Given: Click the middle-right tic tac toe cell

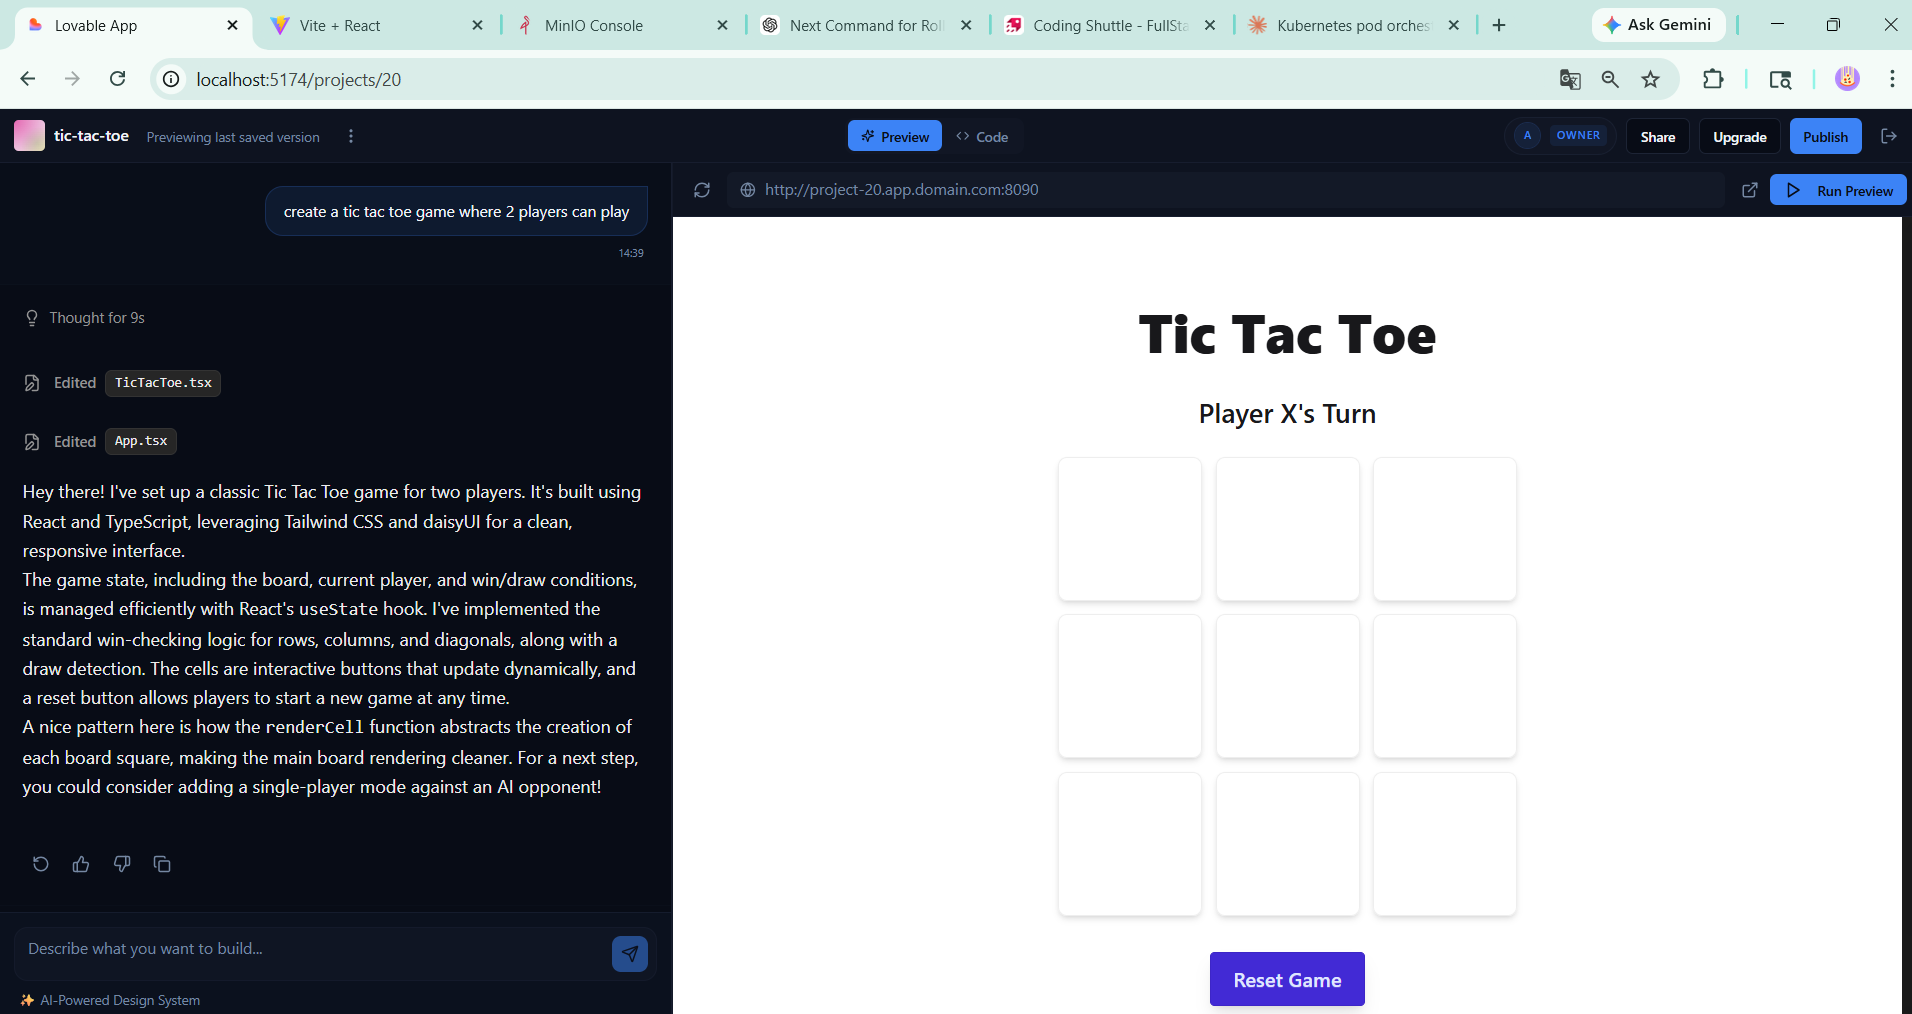Looking at the screenshot, I should [x=1445, y=686].
